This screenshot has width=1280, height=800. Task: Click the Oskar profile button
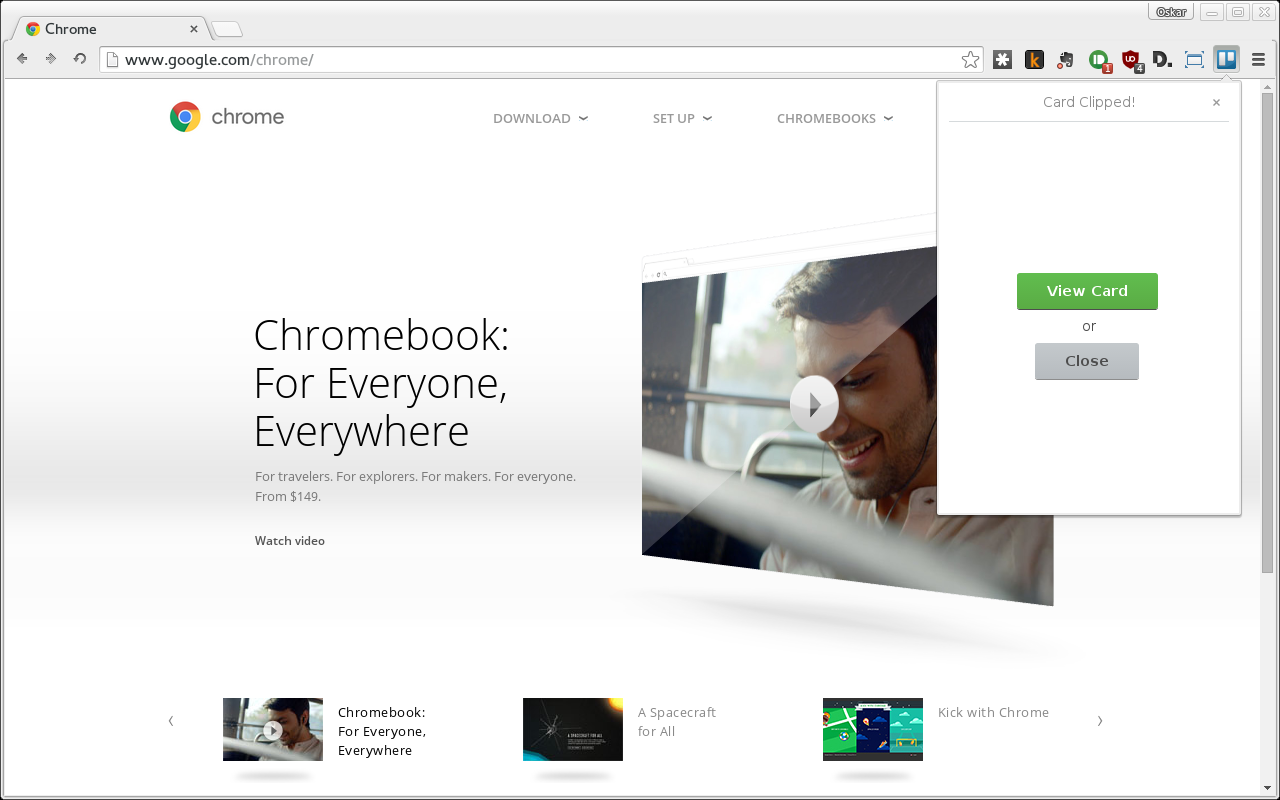pyautogui.click(x=1171, y=12)
